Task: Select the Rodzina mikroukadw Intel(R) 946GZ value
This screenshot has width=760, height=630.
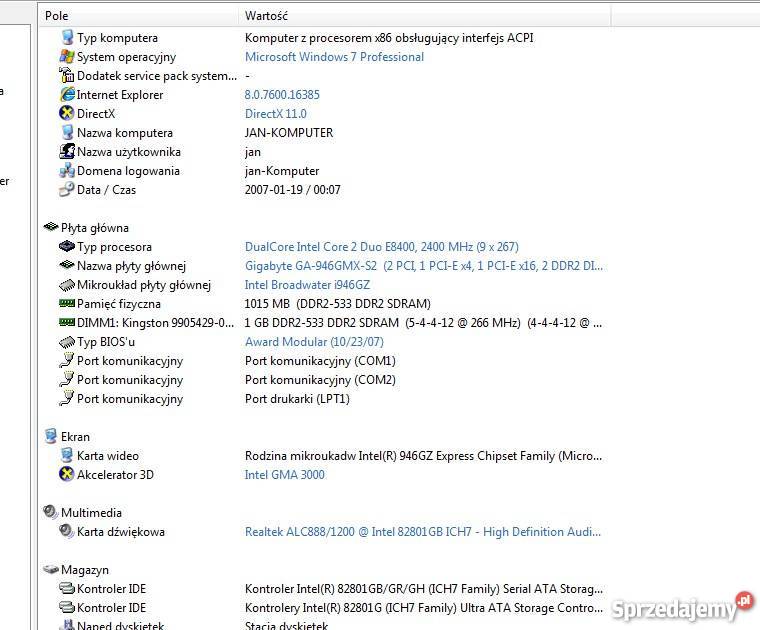Action: [x=423, y=456]
